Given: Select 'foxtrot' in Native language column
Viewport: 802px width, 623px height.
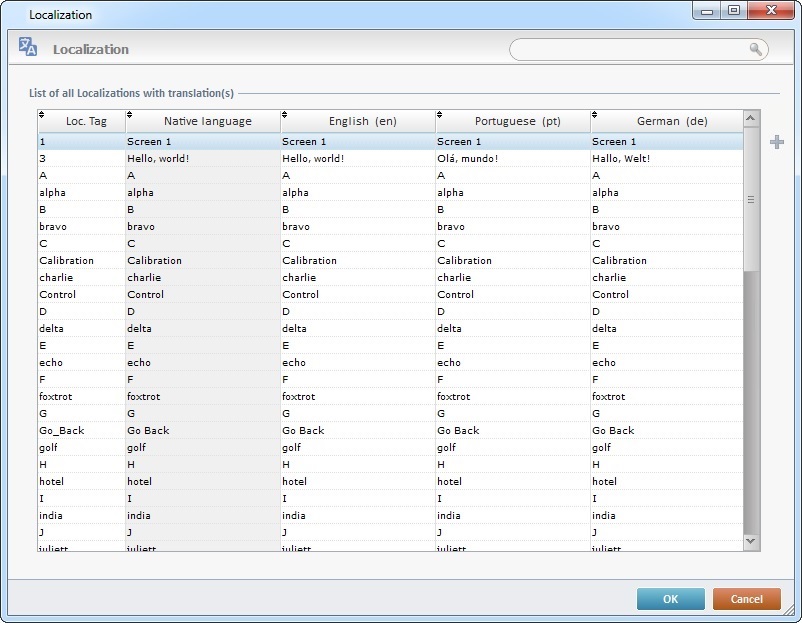Looking at the screenshot, I should 143,397.
